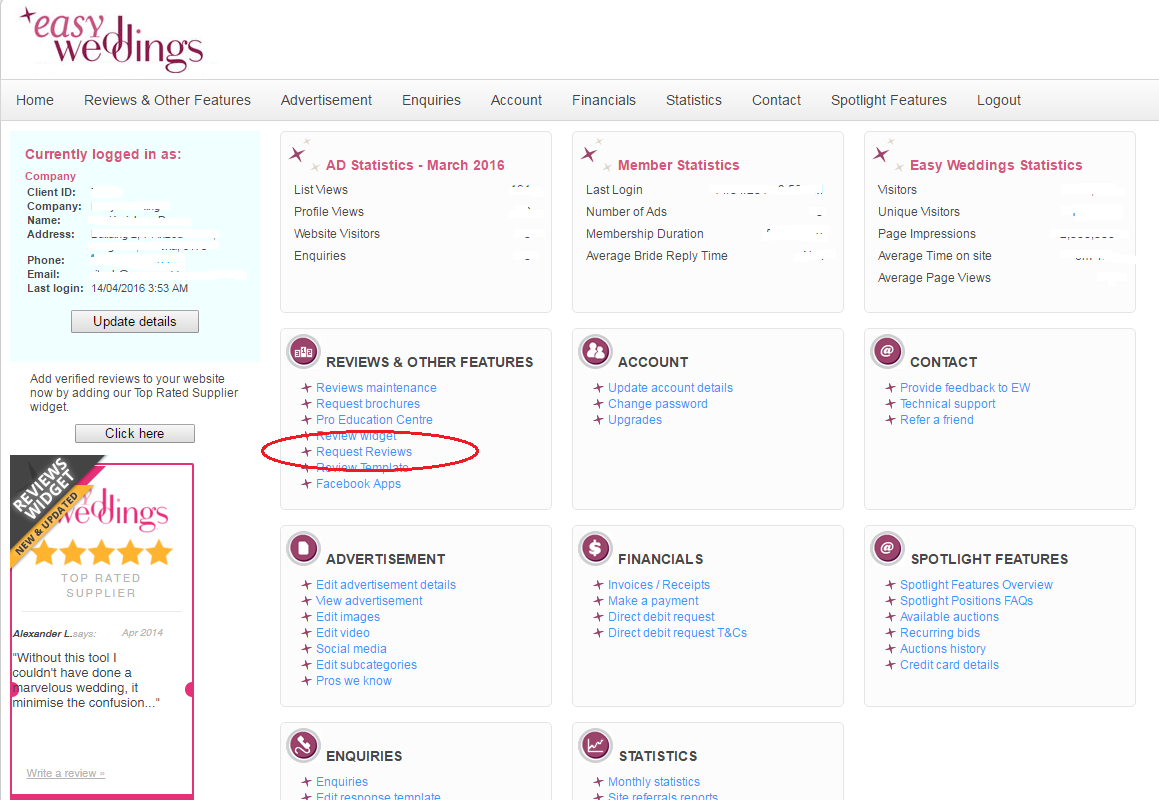Open the Recurring bids link

click(939, 633)
